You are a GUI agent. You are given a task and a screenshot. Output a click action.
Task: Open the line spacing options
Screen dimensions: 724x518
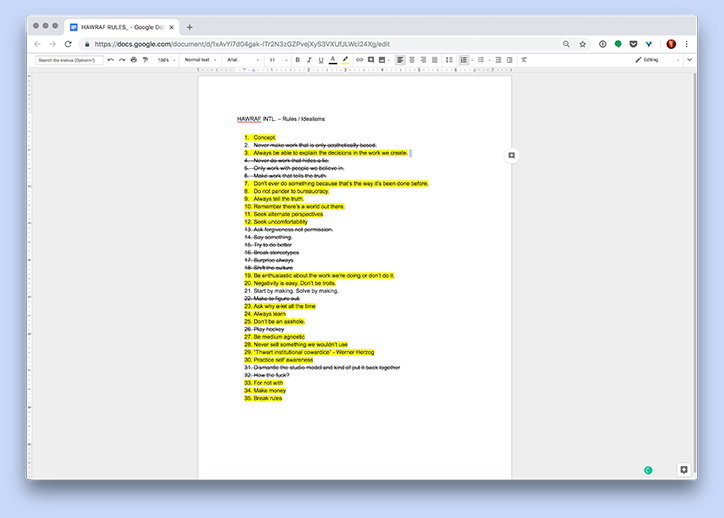(449, 60)
